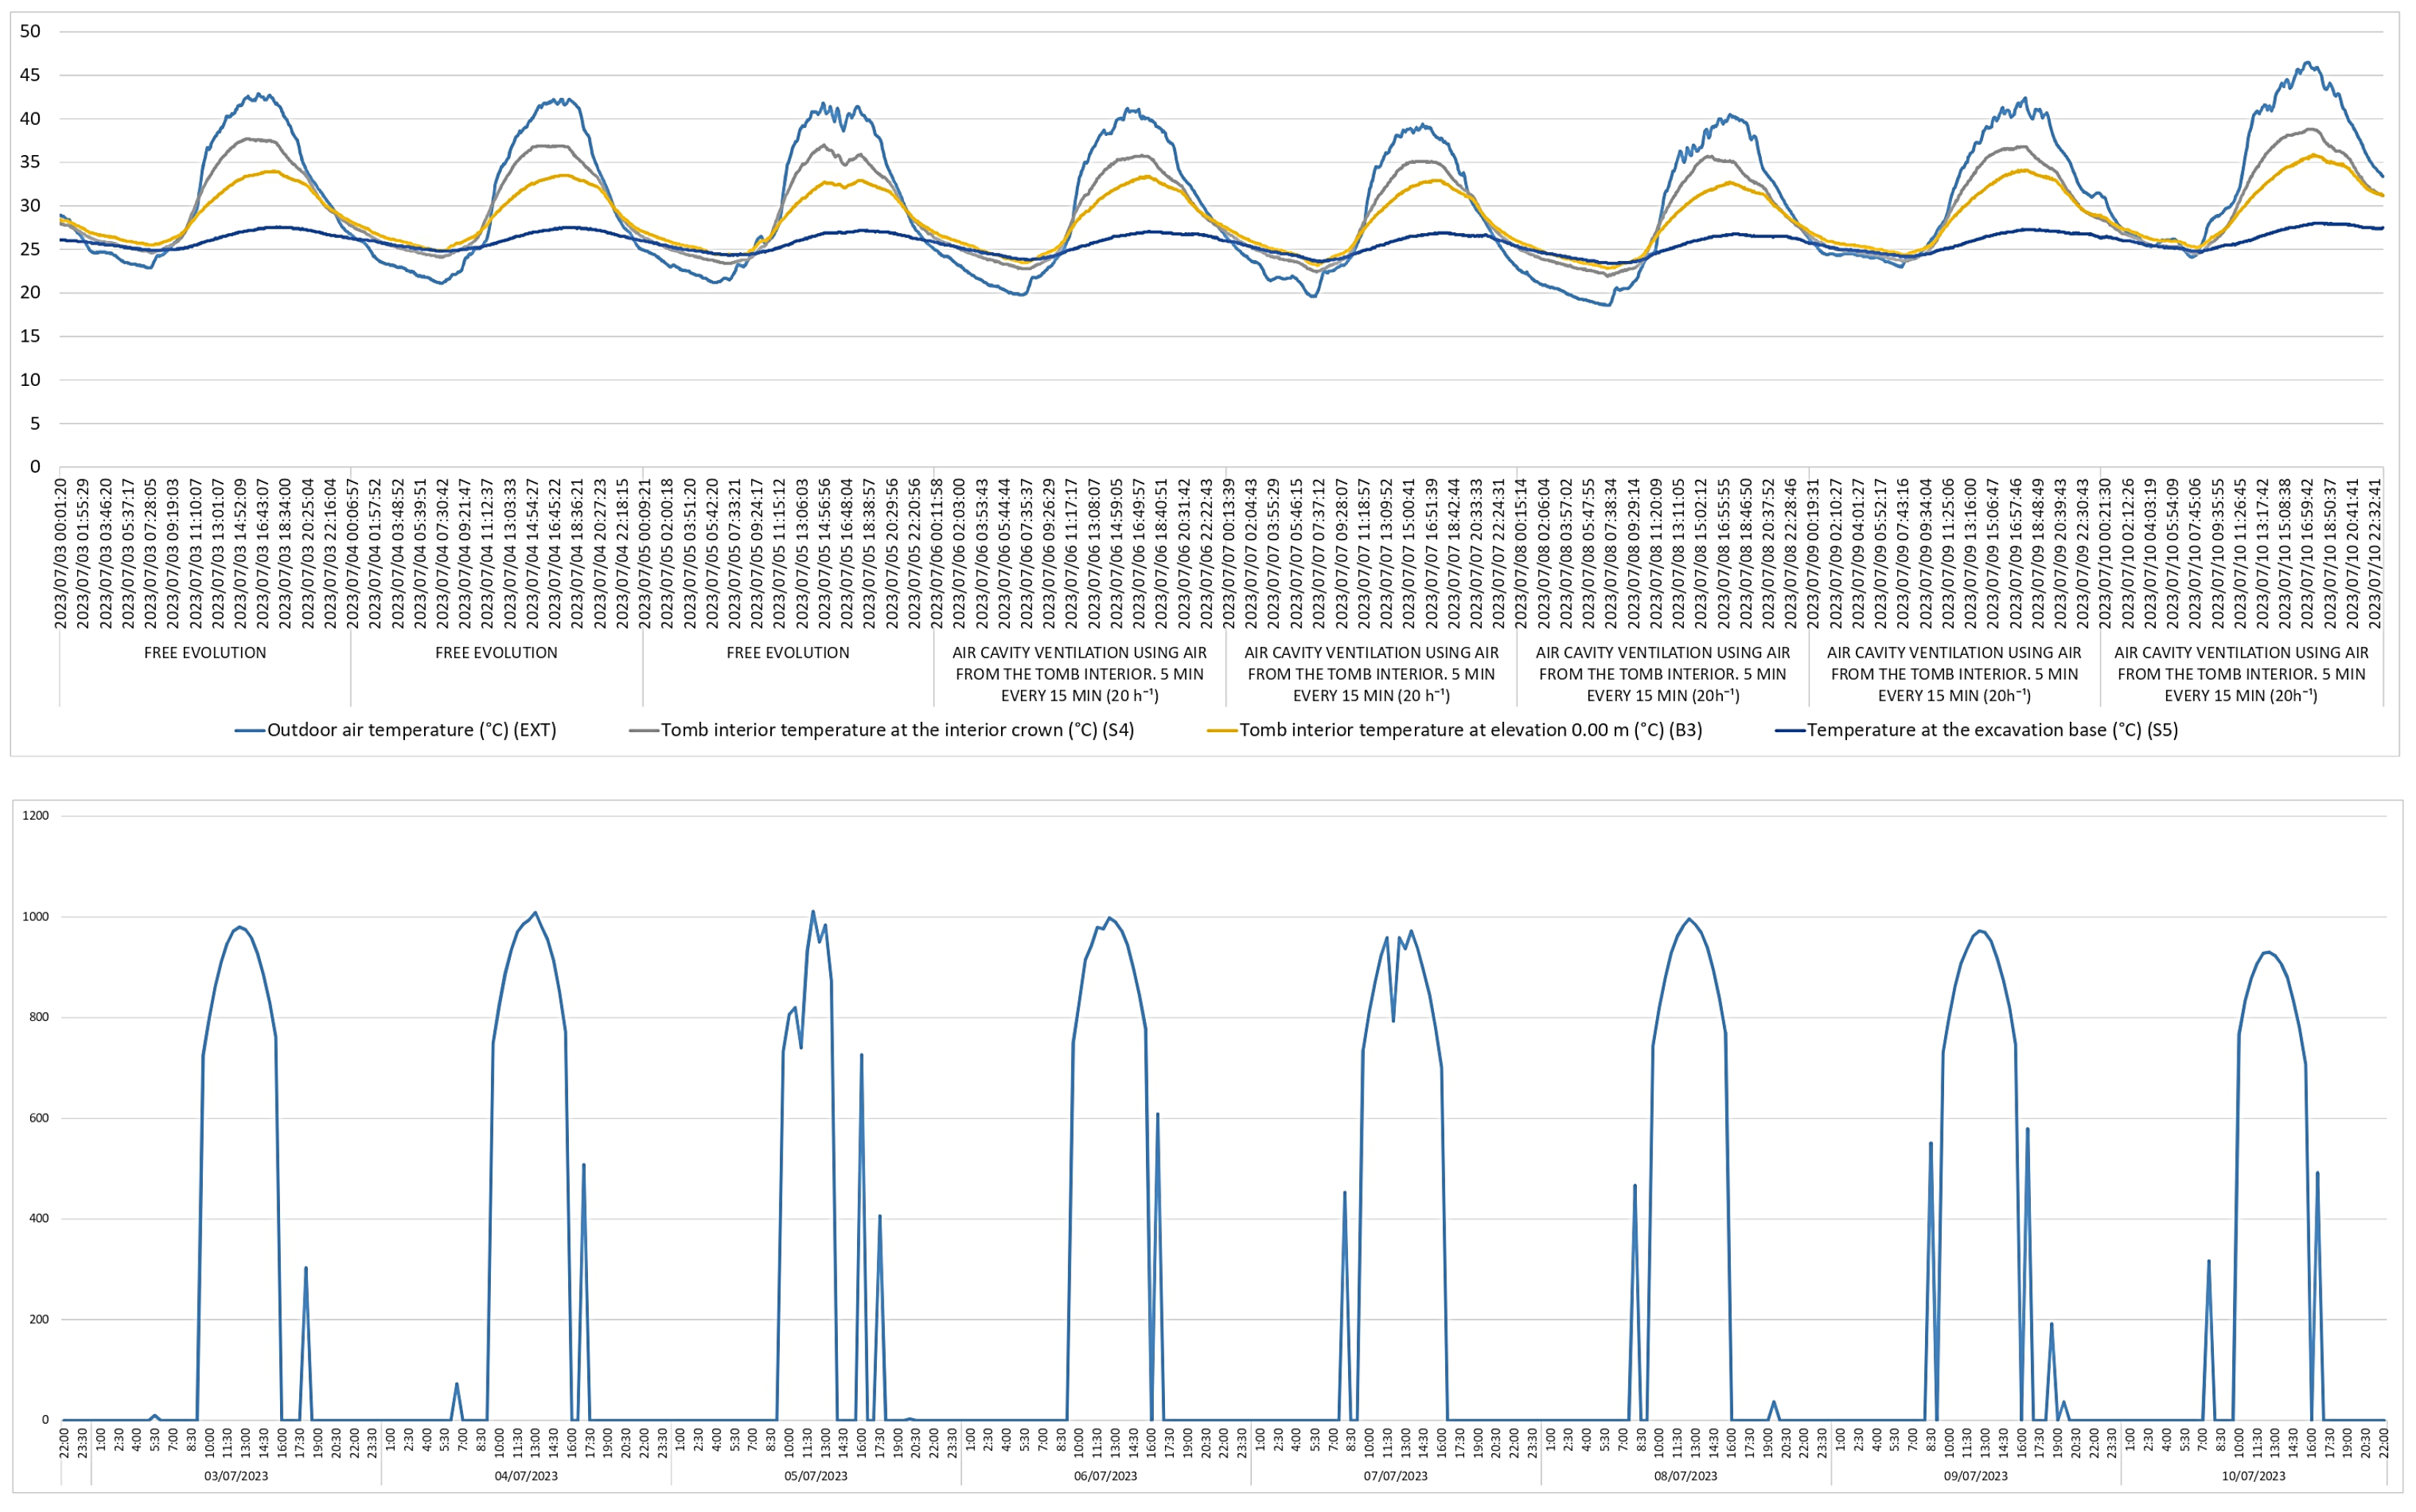This screenshot has height=1512, width=2416.
Task: Click the dark blue S5 legend line swatch
Action: [x=1790, y=731]
